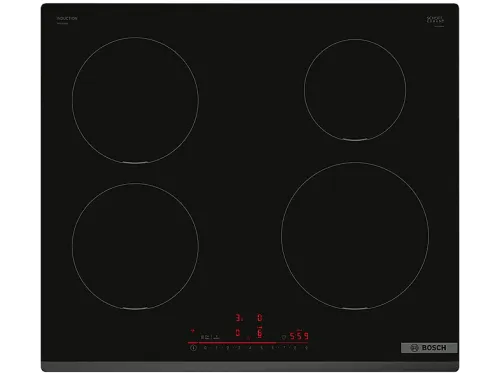Click the INDUCTION label on the glass
The height and width of the screenshot is (373, 500).
67,18
